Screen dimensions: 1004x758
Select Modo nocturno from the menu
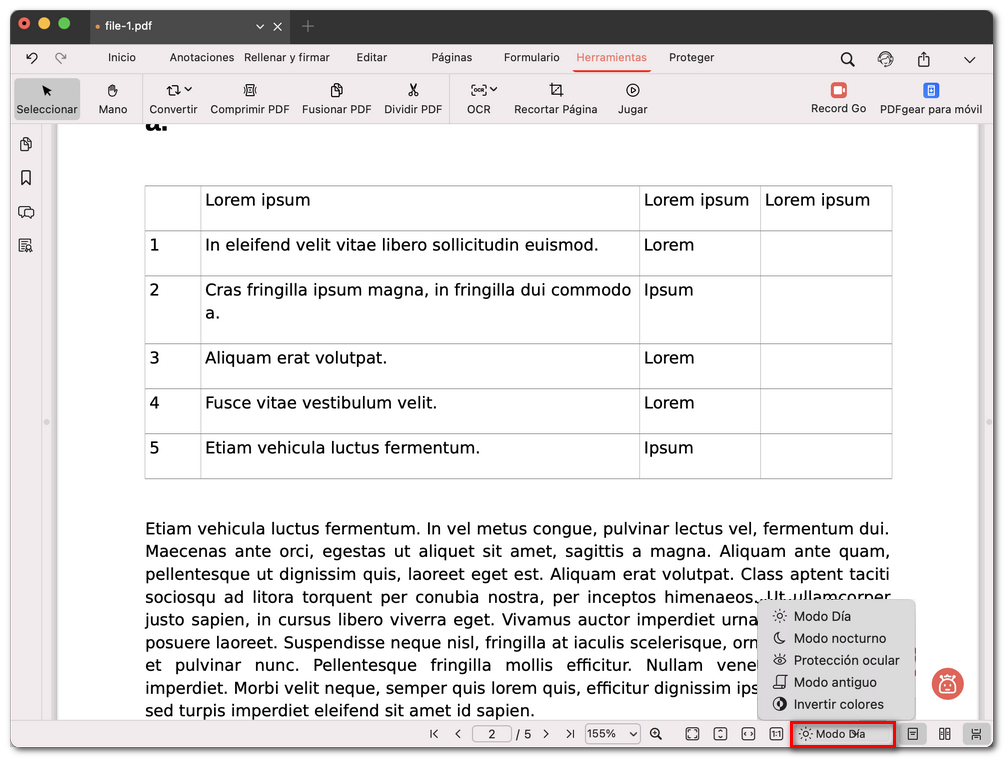(838, 638)
